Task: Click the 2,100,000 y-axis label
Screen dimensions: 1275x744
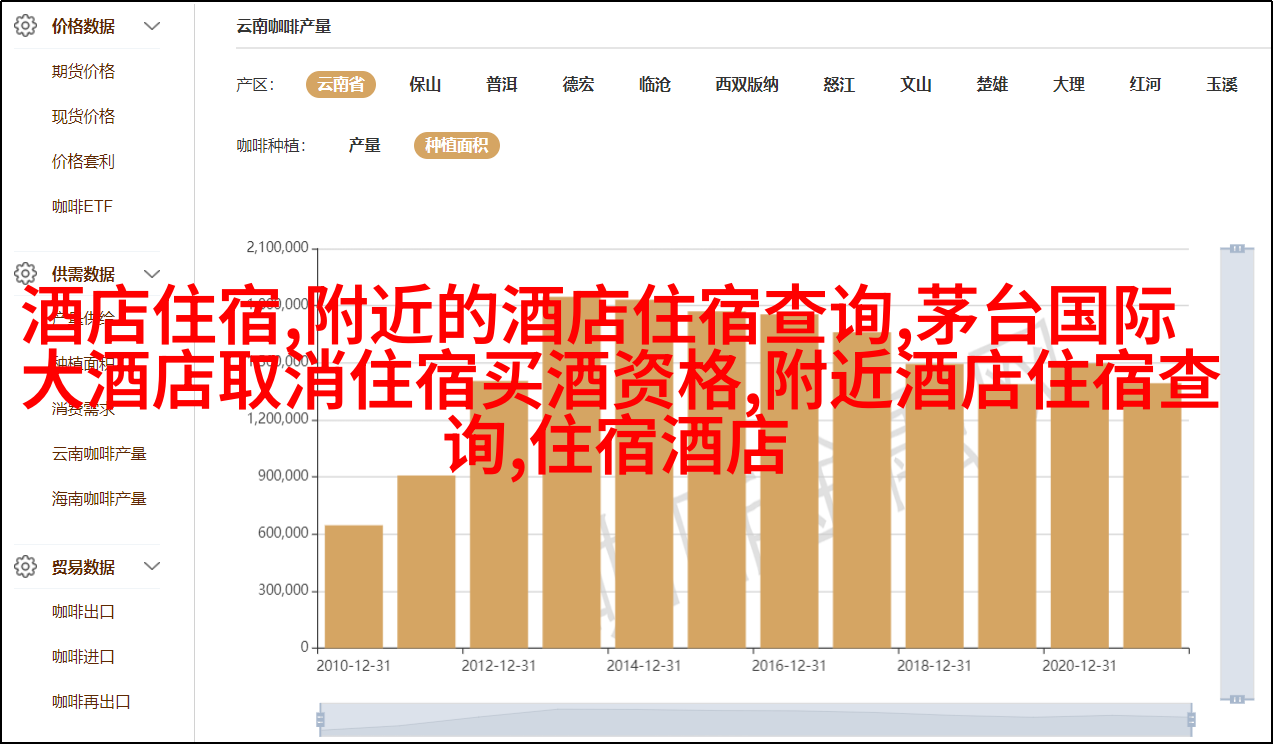Action: pyautogui.click(x=277, y=248)
